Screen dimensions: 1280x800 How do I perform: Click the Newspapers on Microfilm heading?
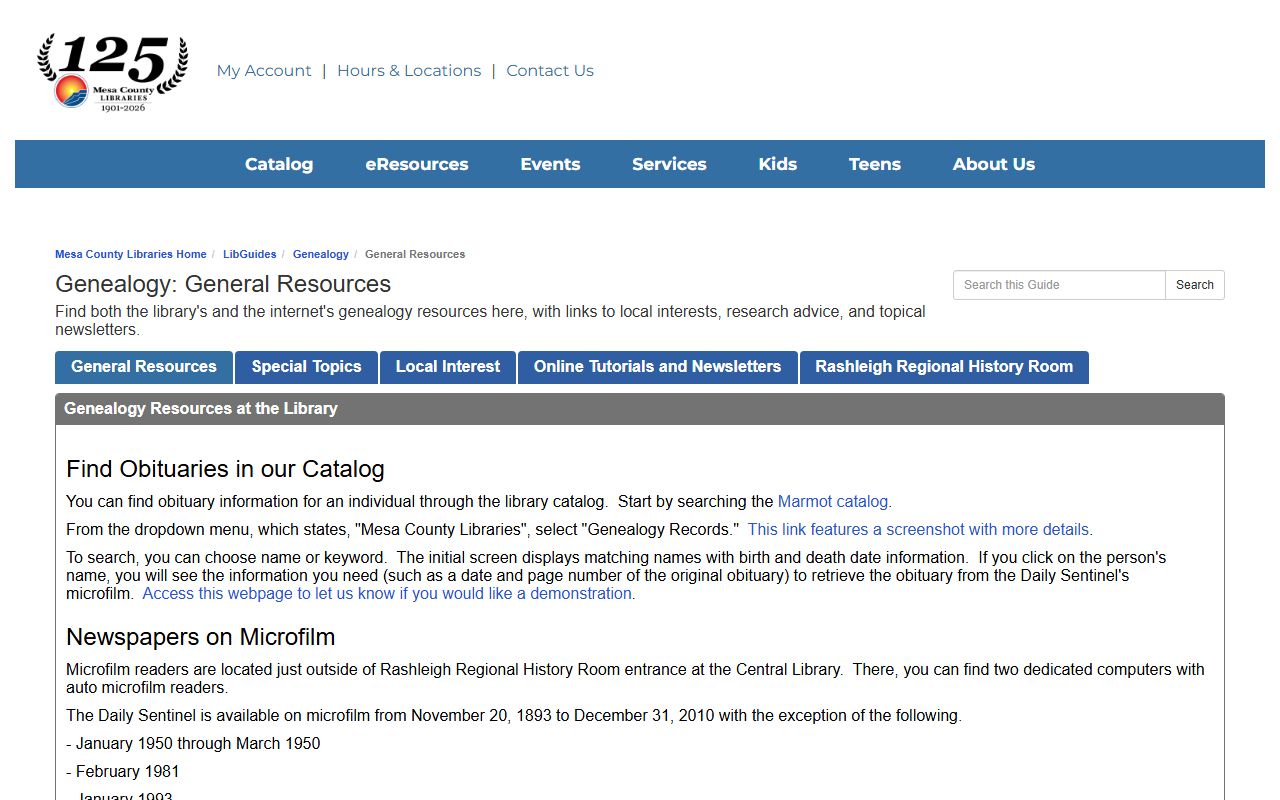pyautogui.click(x=200, y=637)
